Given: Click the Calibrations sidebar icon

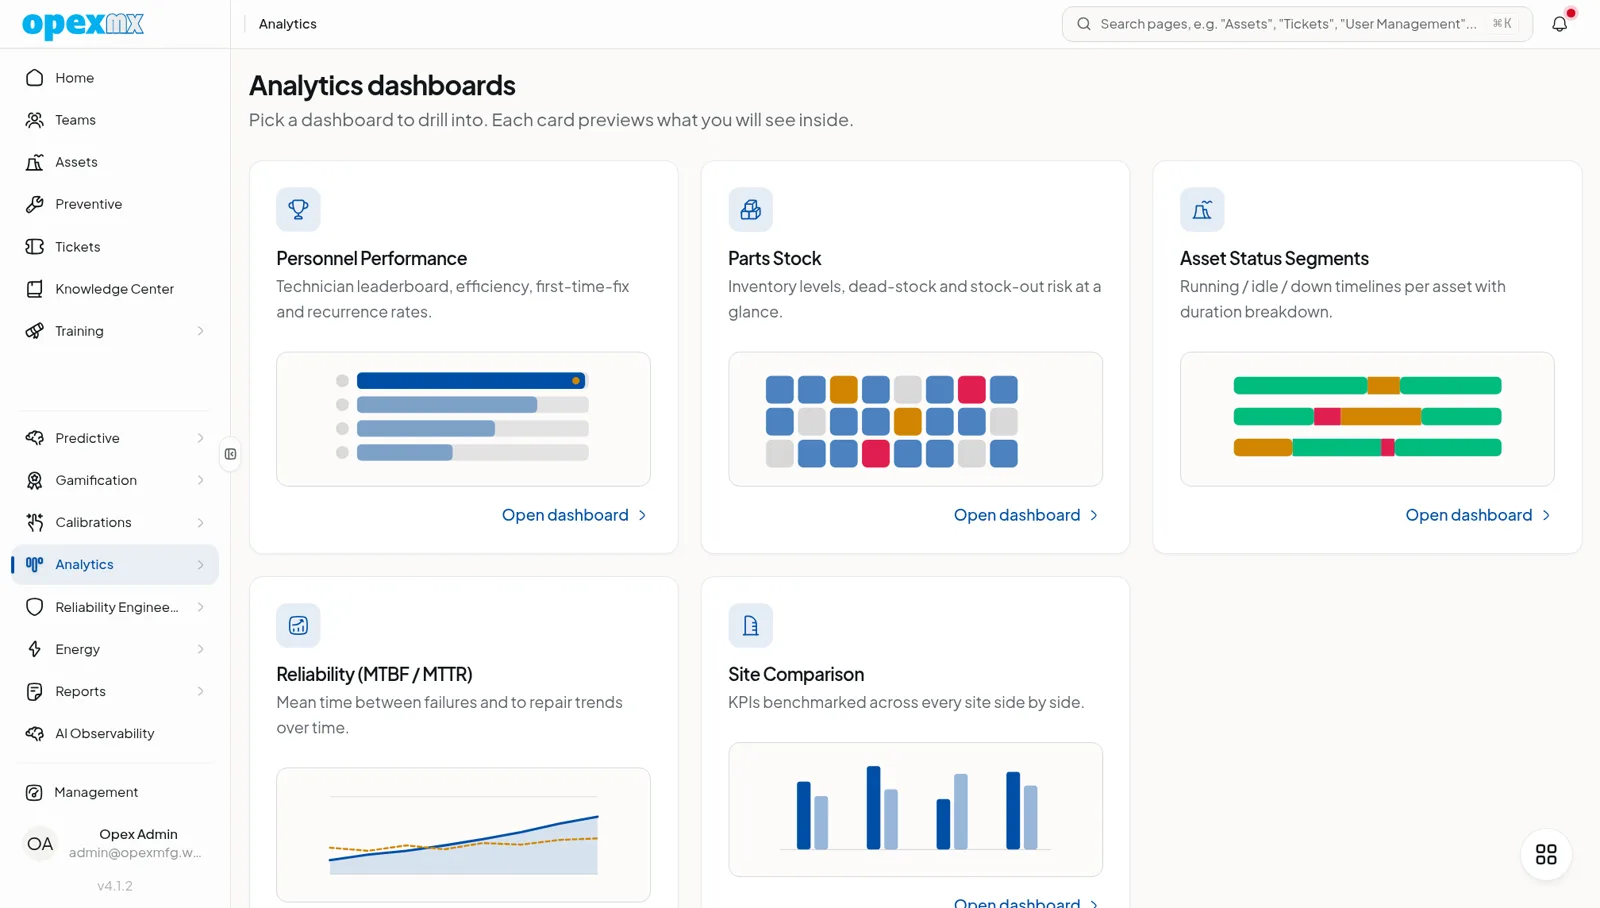Looking at the screenshot, I should 35,522.
